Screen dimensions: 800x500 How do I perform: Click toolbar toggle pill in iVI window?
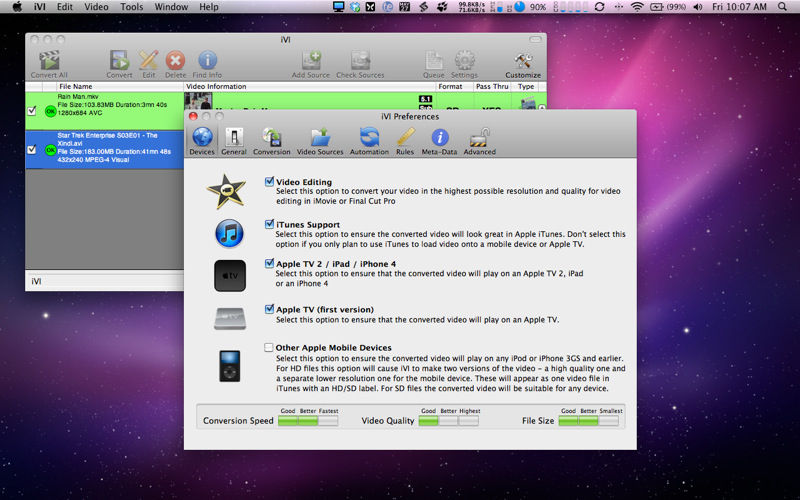point(535,39)
